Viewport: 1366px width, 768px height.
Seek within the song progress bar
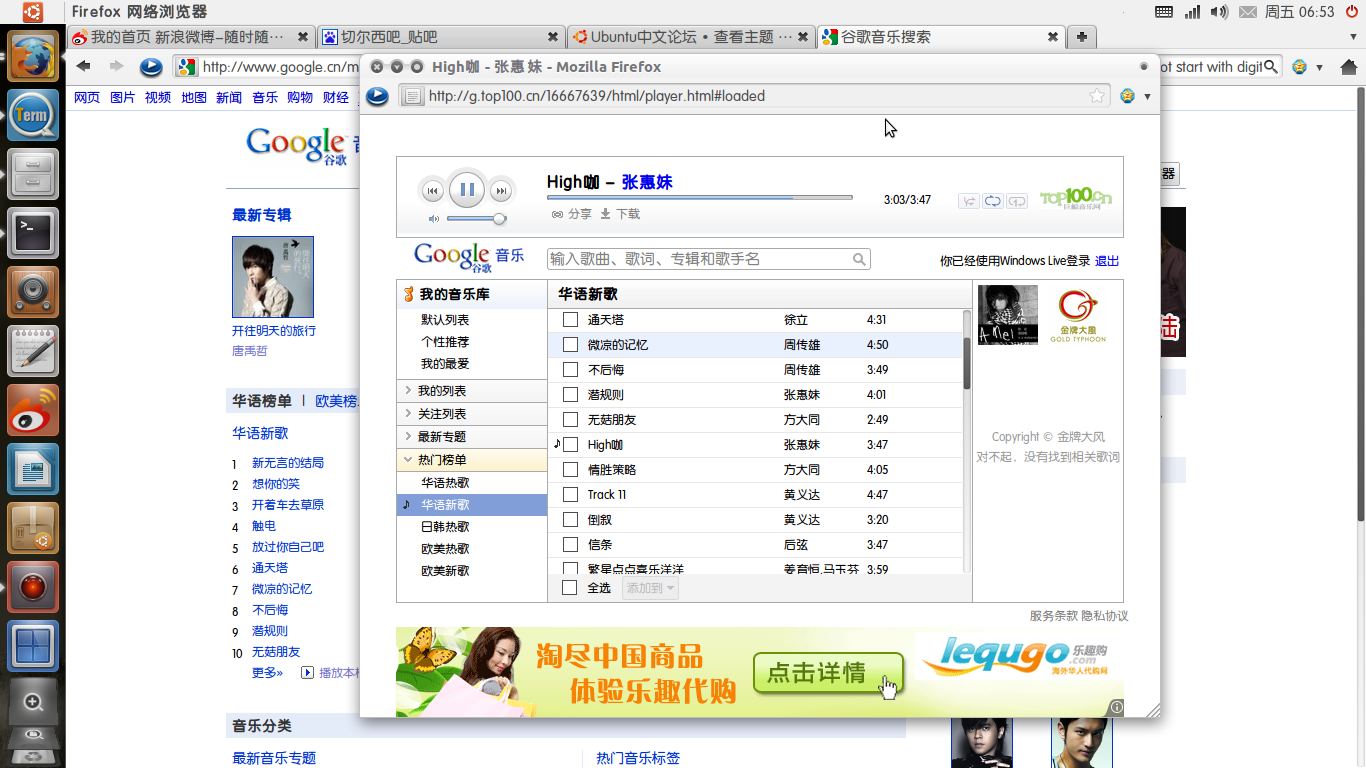click(700, 198)
